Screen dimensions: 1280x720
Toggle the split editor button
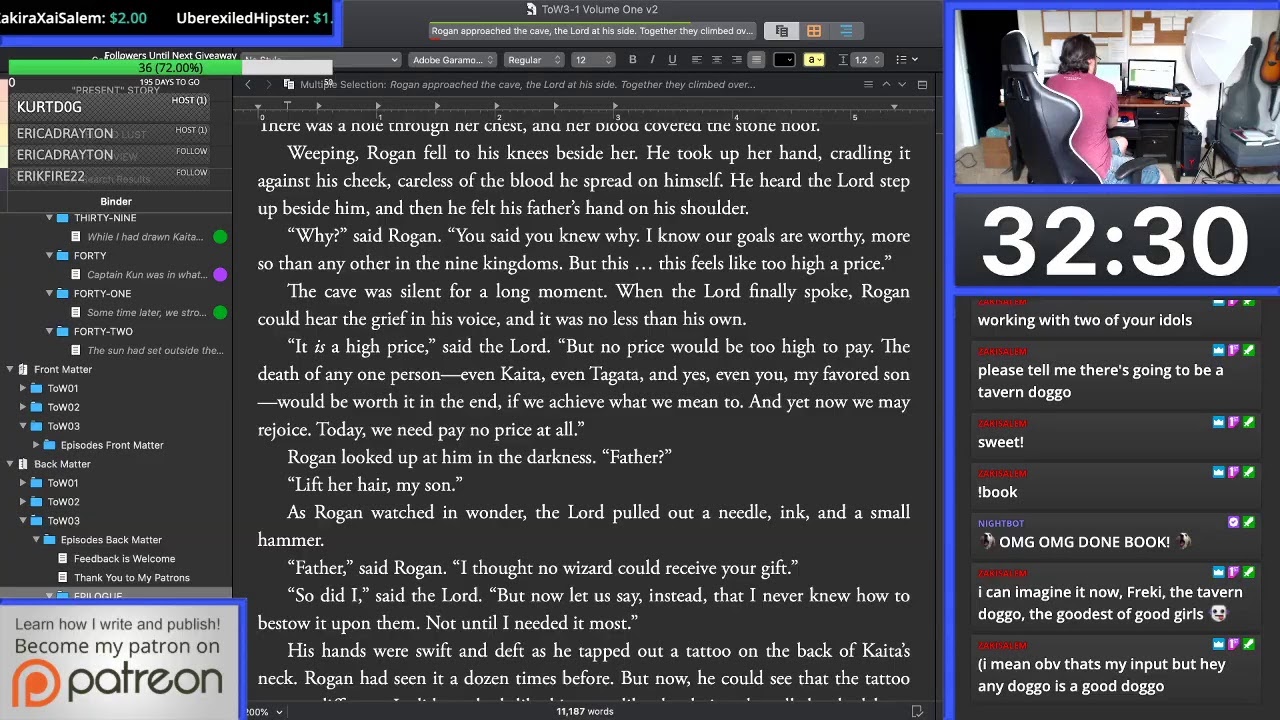[x=922, y=85]
